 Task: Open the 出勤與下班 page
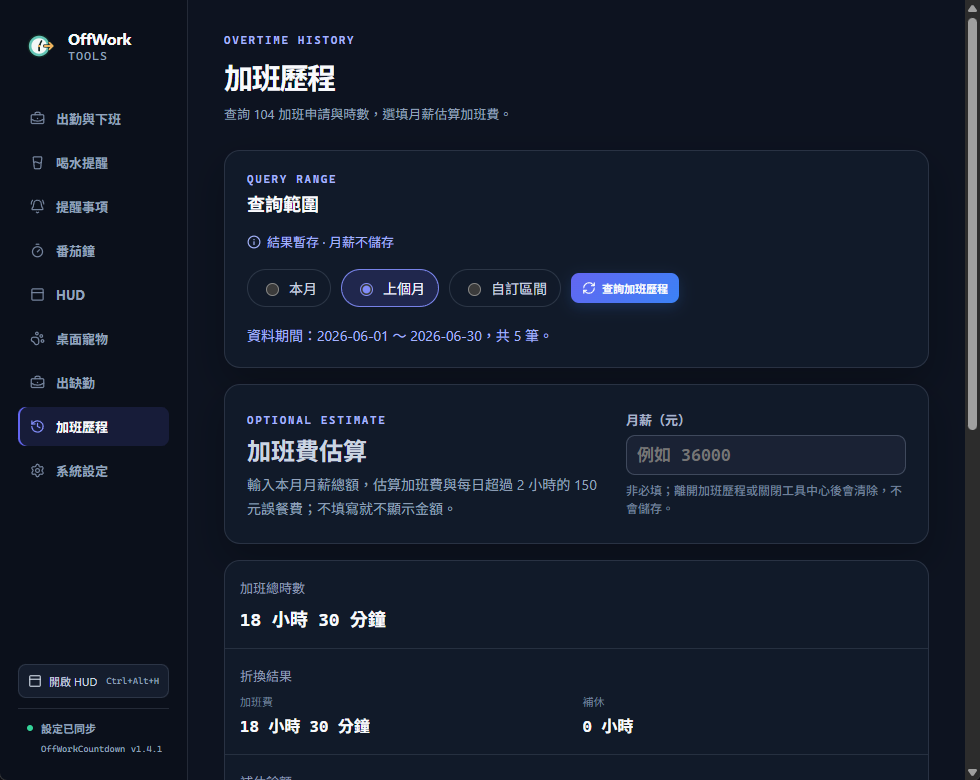click(x=94, y=119)
